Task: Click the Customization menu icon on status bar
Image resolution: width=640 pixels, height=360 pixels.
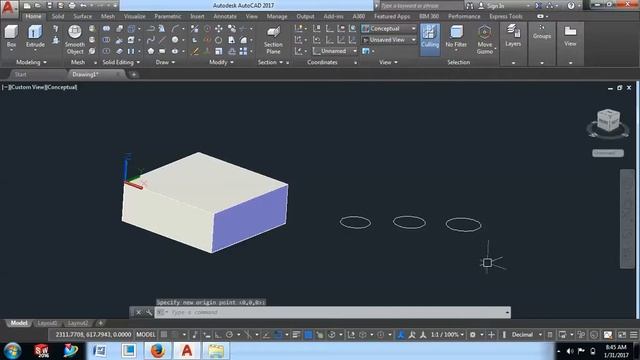Action: click(633, 335)
